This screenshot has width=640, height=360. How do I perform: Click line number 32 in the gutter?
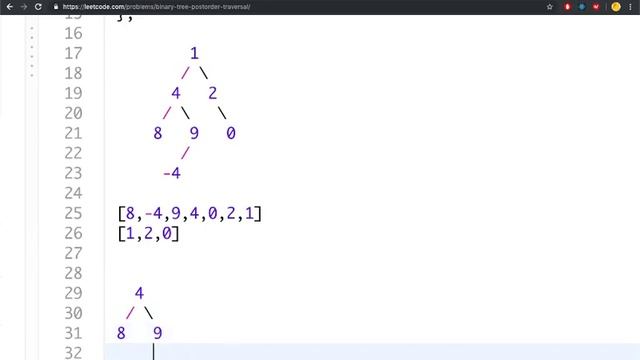click(x=73, y=353)
